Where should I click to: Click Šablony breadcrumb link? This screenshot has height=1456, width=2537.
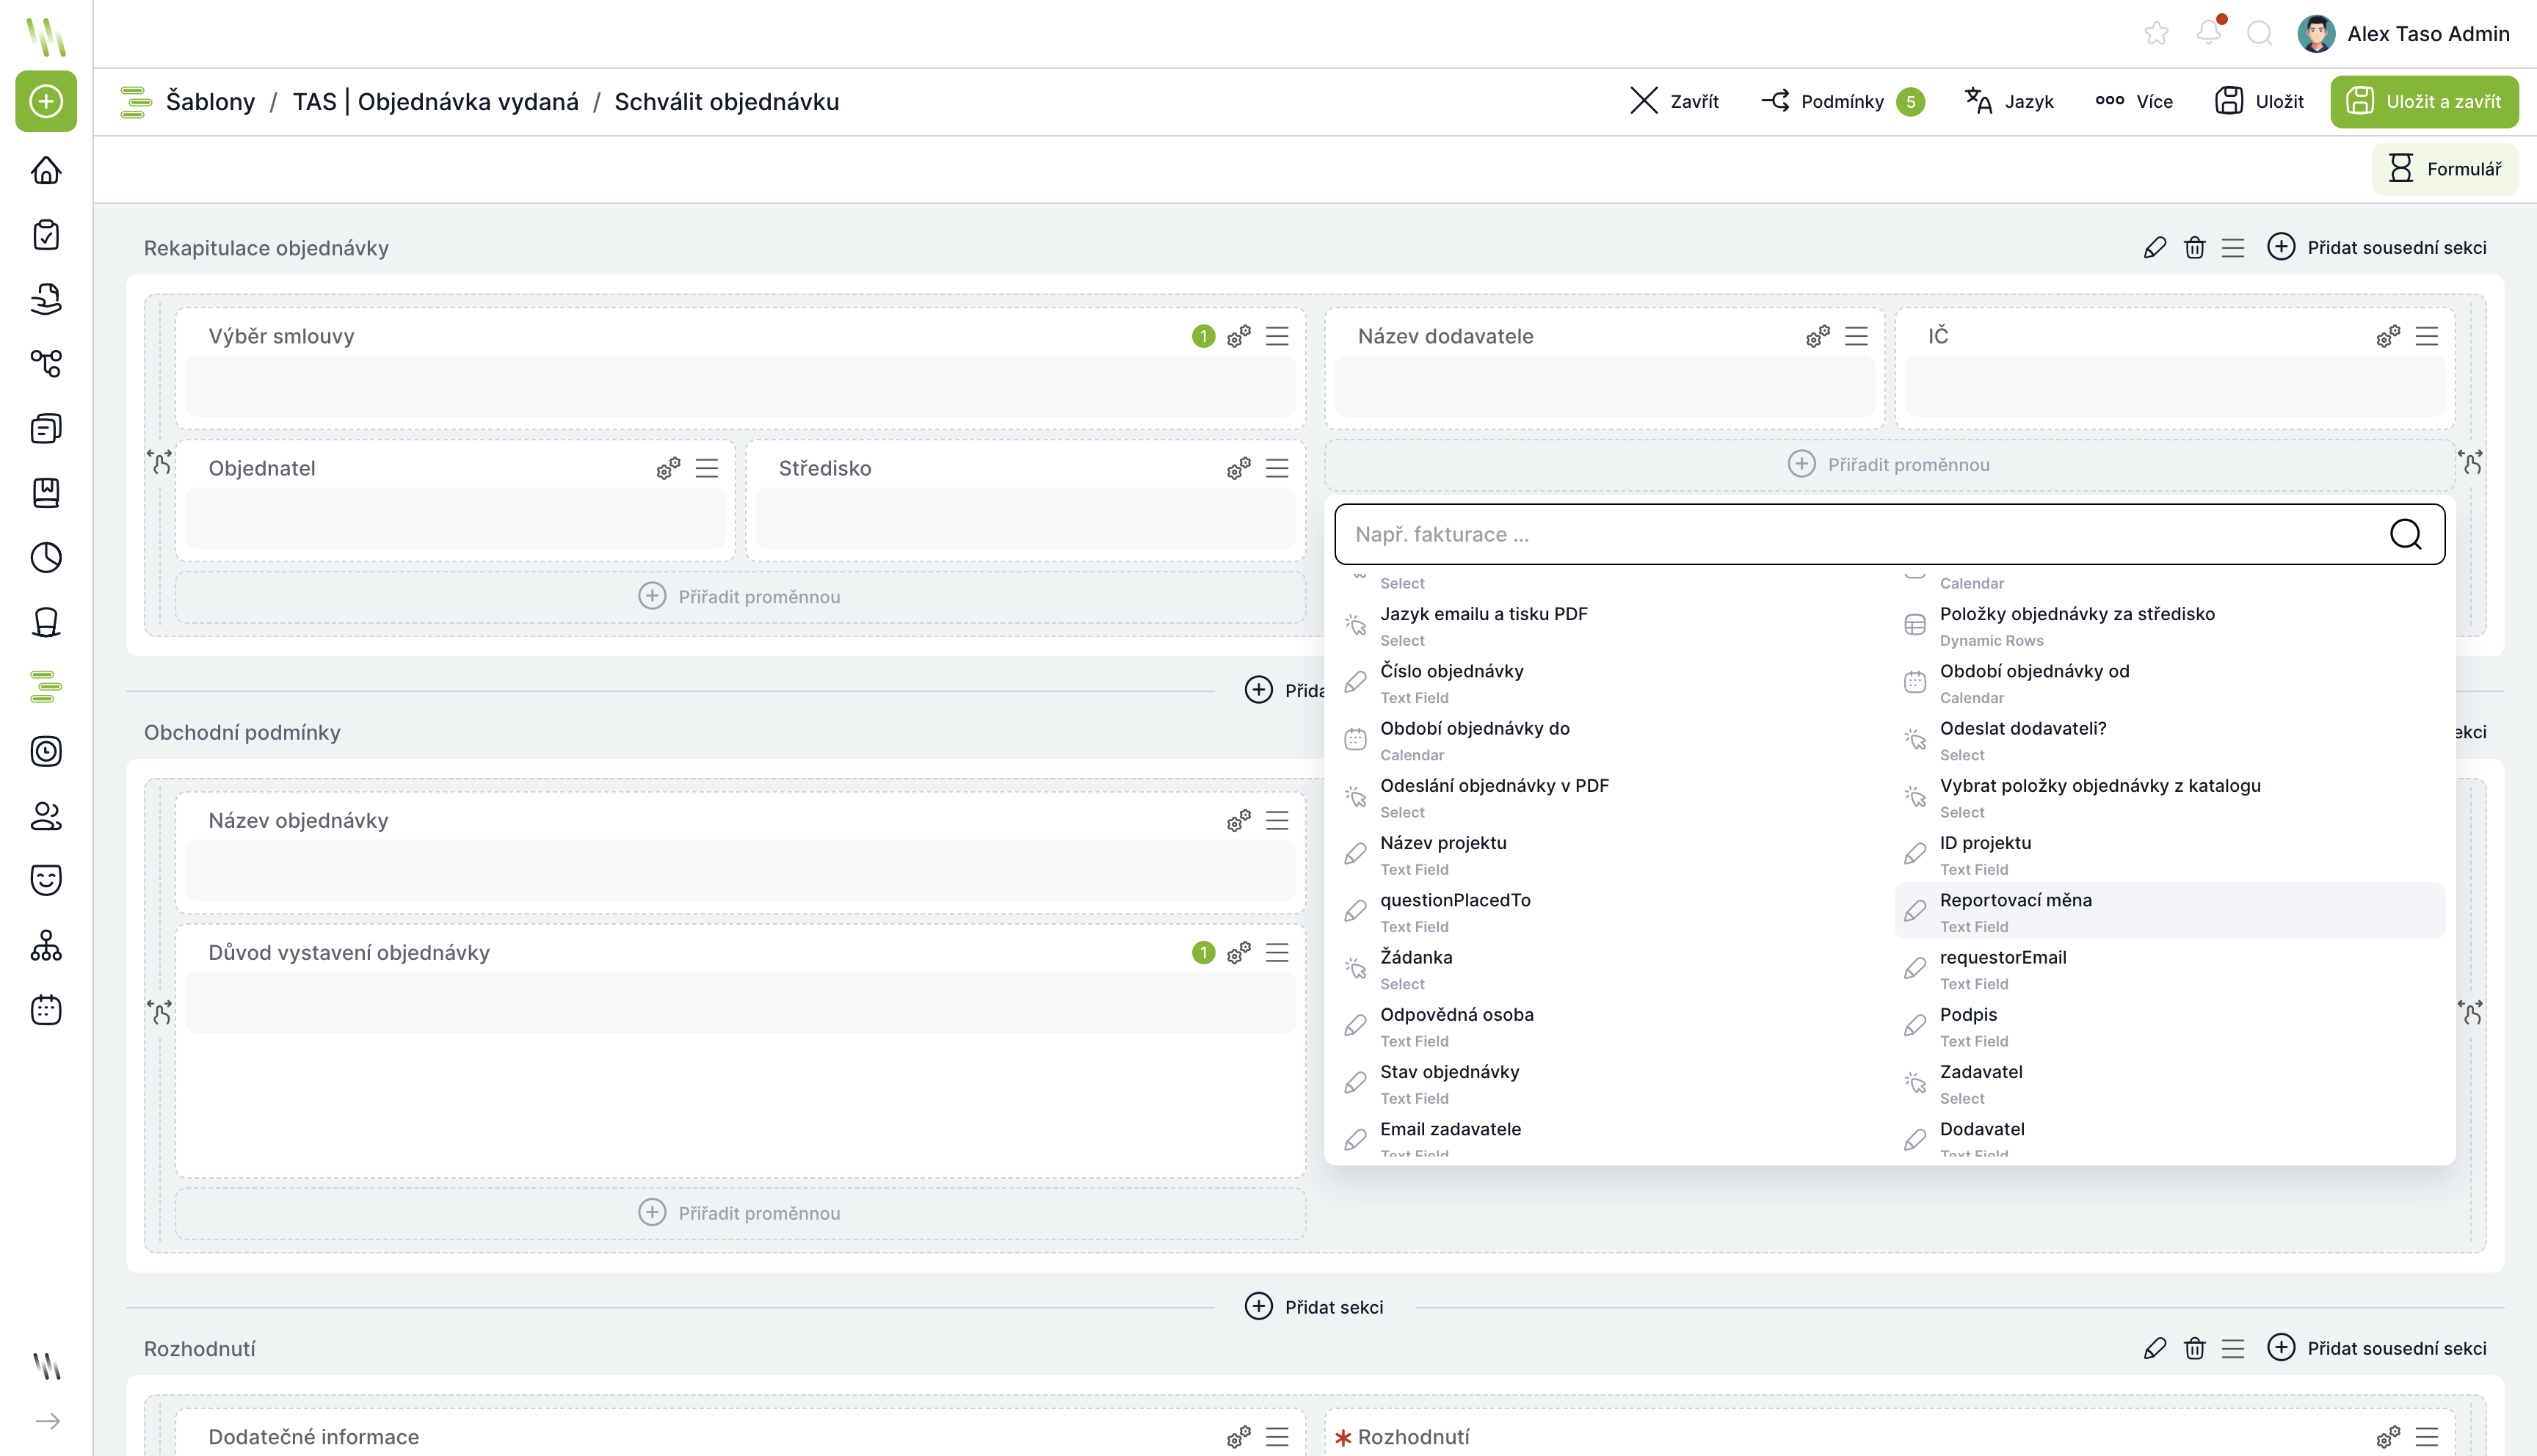coord(210,101)
